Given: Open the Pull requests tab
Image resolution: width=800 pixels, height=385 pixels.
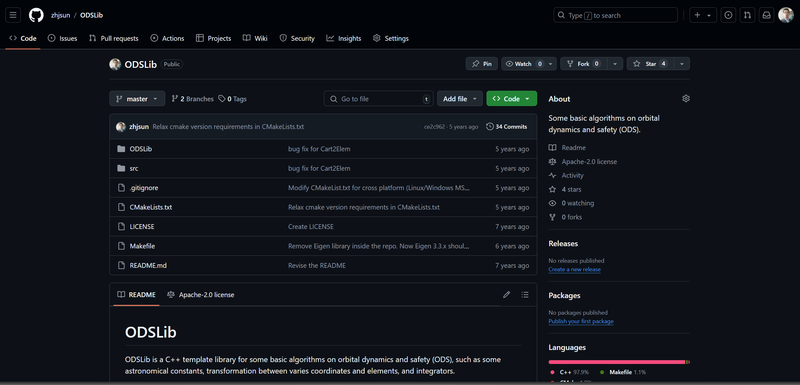Looking at the screenshot, I should click(113, 38).
